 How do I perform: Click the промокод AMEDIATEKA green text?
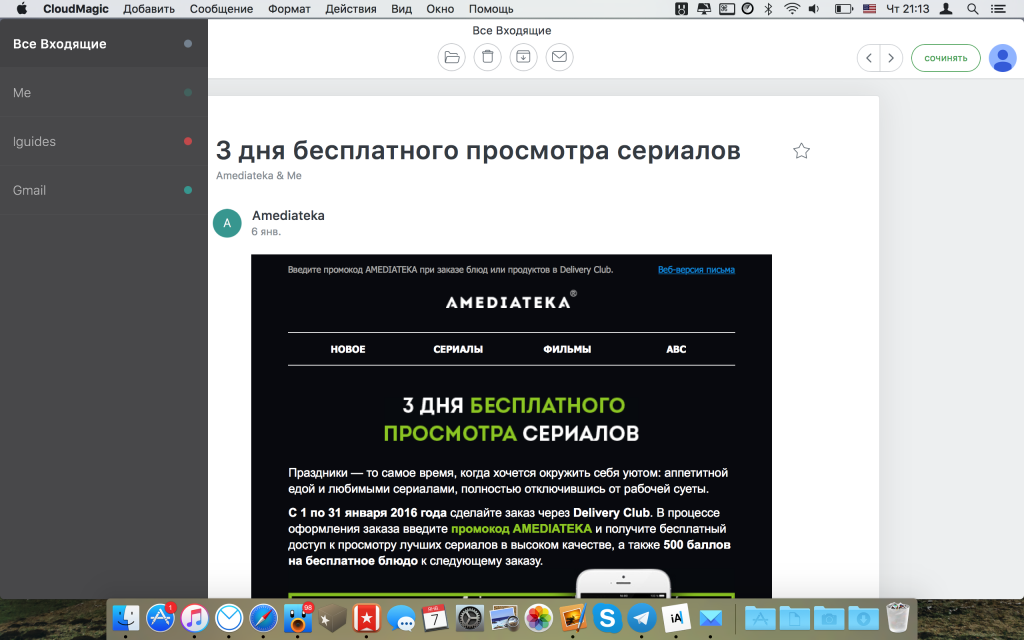(x=521, y=528)
